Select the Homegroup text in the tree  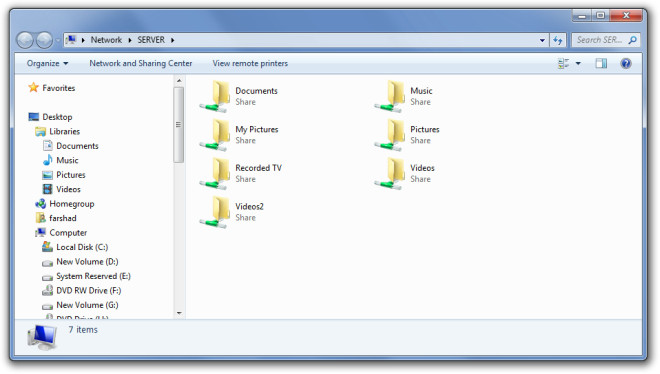point(72,204)
